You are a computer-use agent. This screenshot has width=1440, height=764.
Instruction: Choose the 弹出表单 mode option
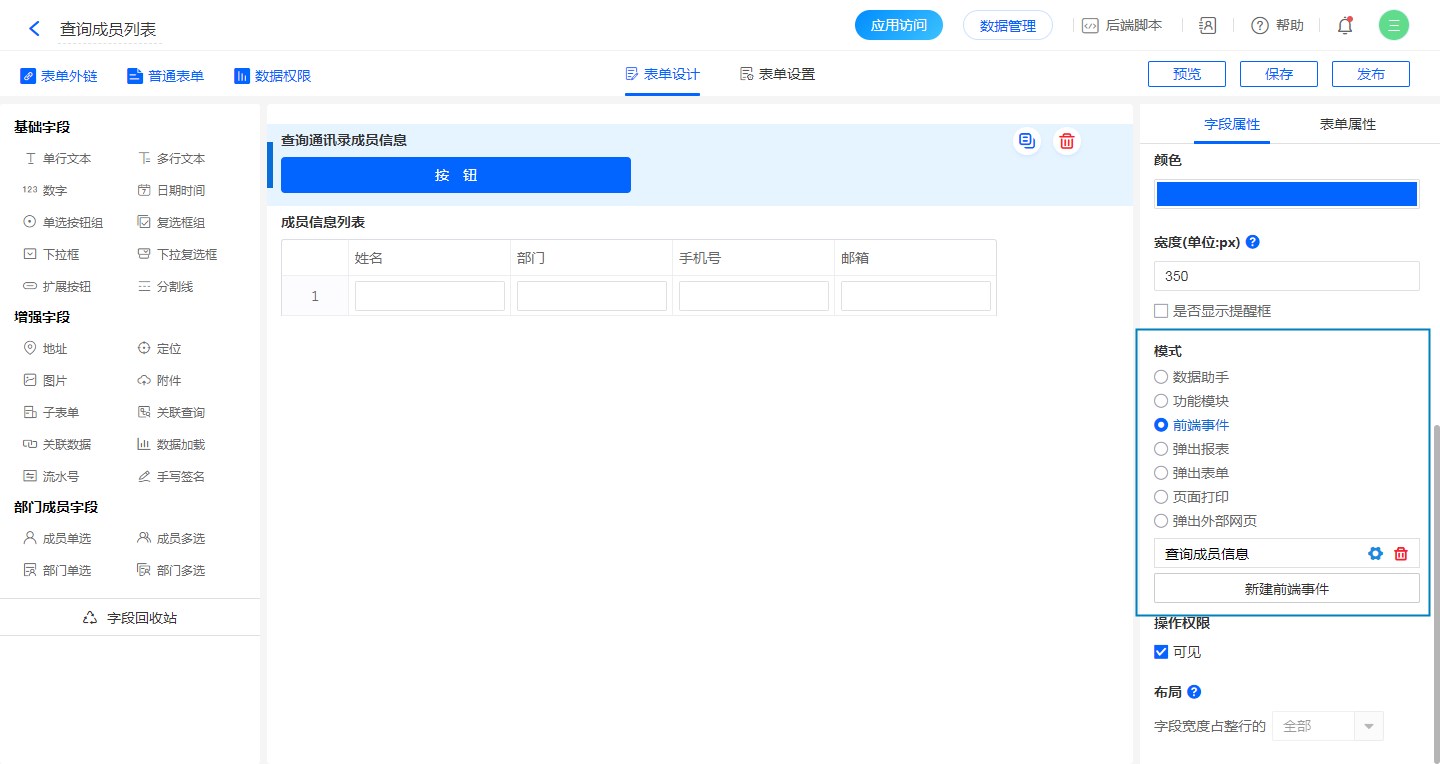1161,473
